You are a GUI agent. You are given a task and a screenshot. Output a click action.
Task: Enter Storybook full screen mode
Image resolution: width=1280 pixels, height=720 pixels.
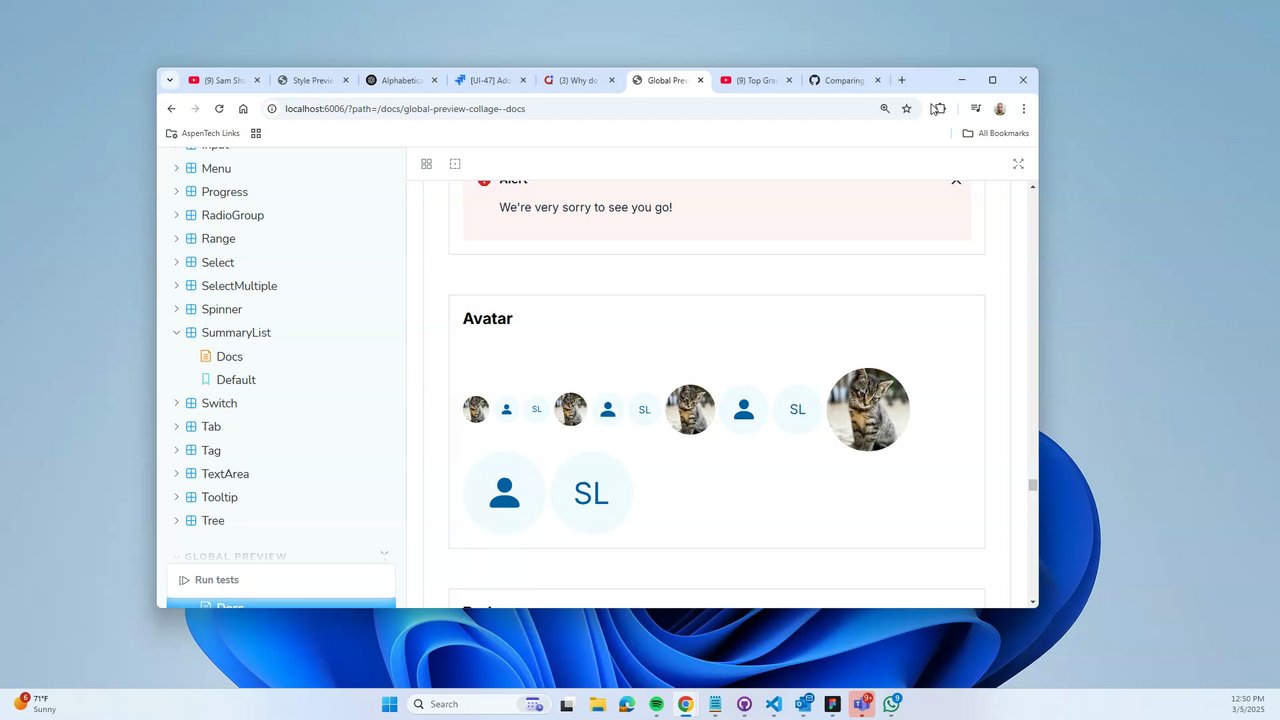tap(1018, 164)
